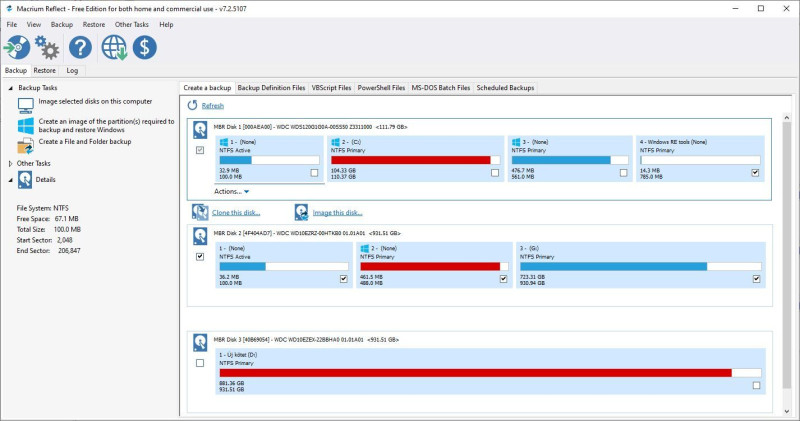
Task: Select Create a File and Folder backup
Action: [x=85, y=141]
